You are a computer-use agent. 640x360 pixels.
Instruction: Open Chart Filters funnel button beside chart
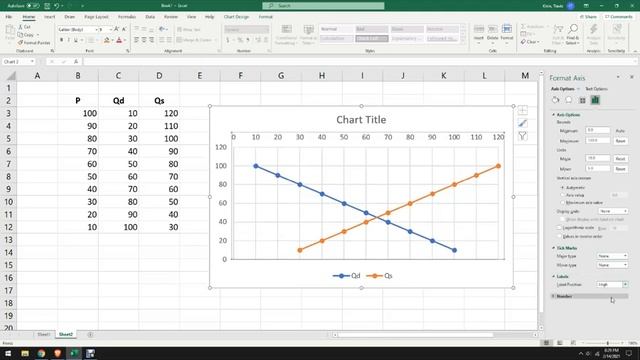[x=522, y=136]
